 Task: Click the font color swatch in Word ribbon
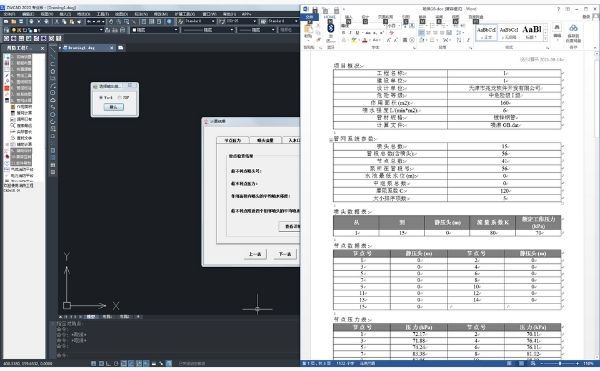point(364,40)
